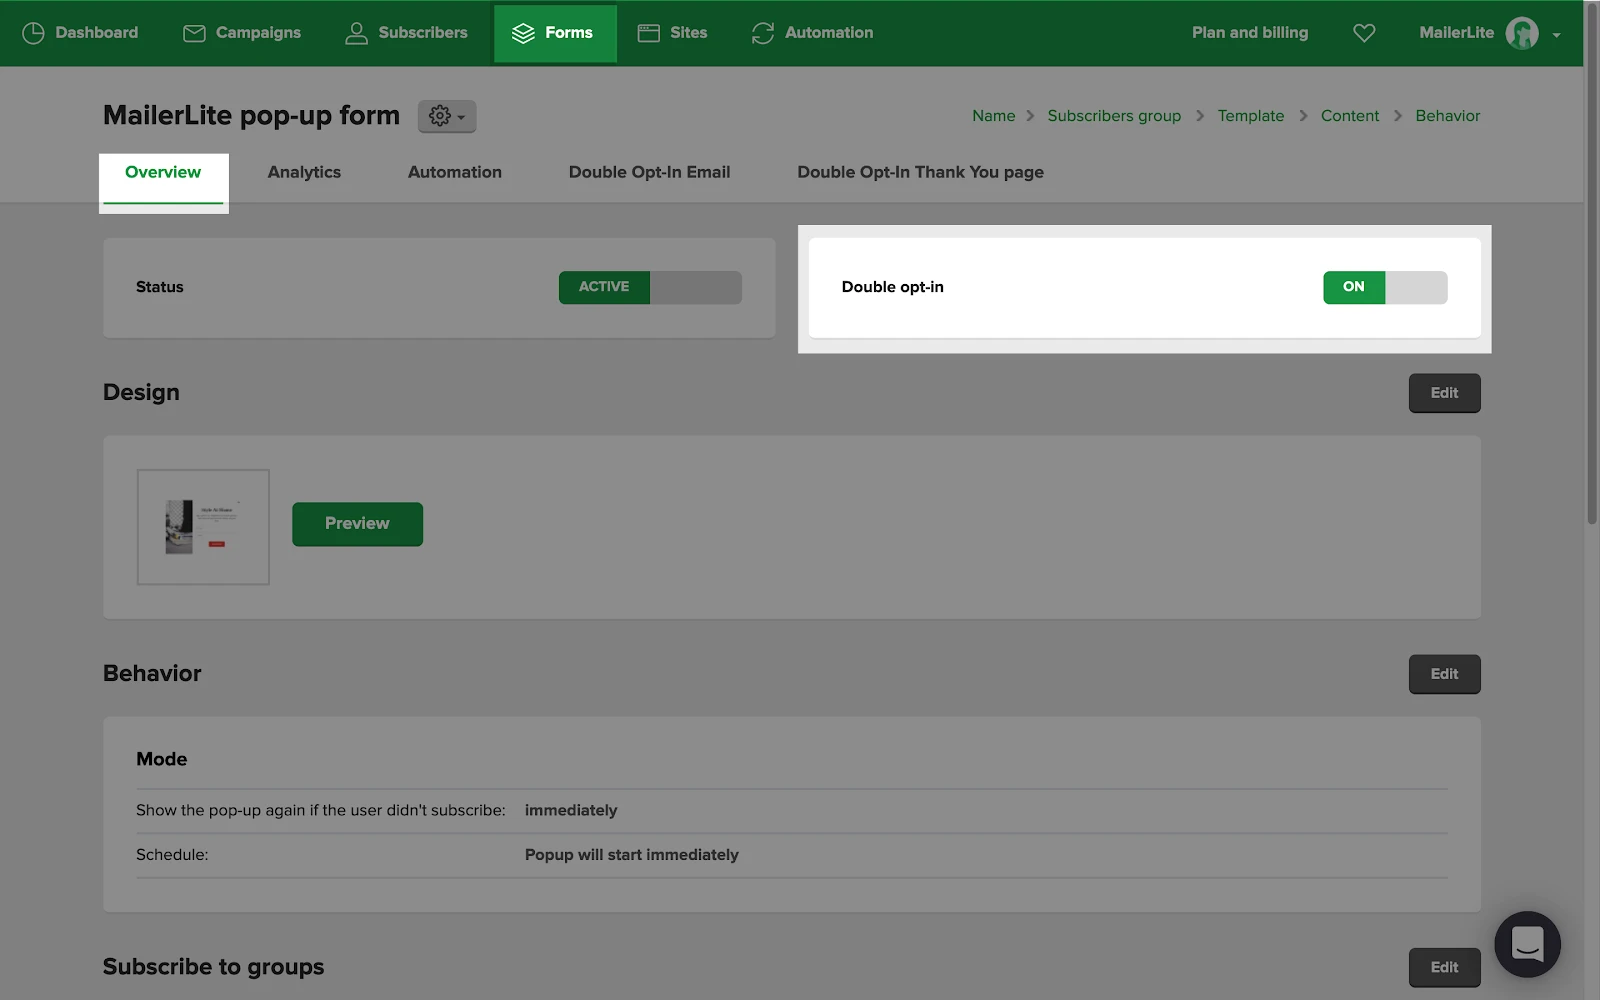Click the heart icon in header
This screenshot has height=1000, width=1600.
(1364, 33)
